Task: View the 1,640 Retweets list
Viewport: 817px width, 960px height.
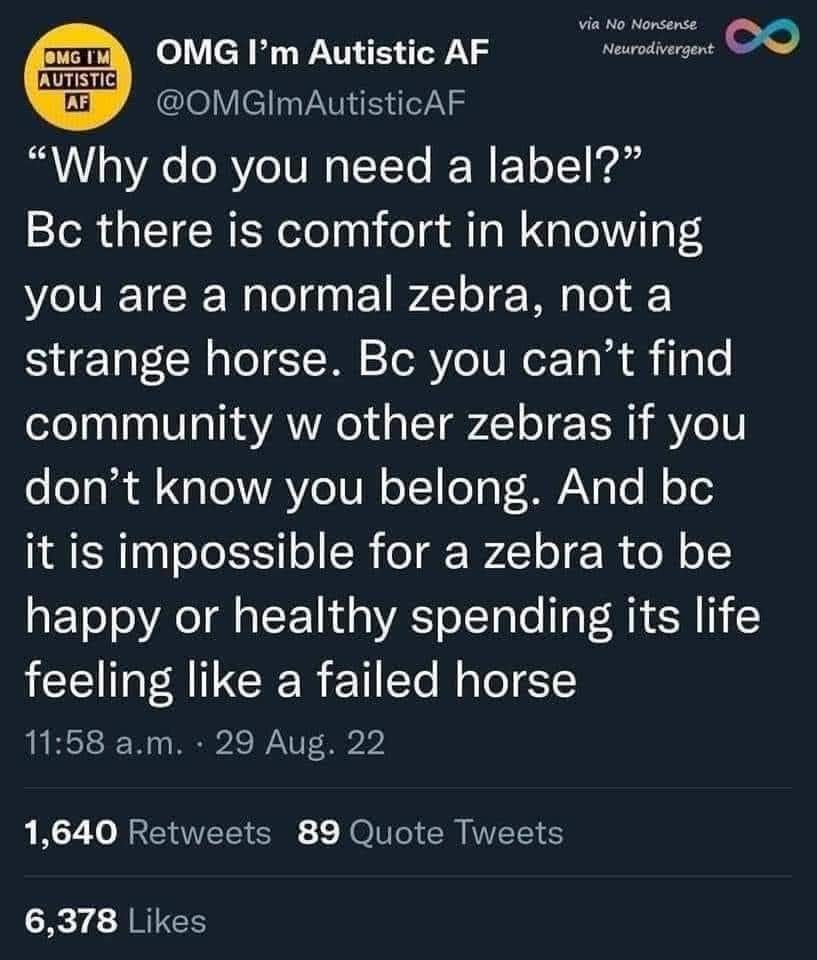Action: tap(147, 831)
